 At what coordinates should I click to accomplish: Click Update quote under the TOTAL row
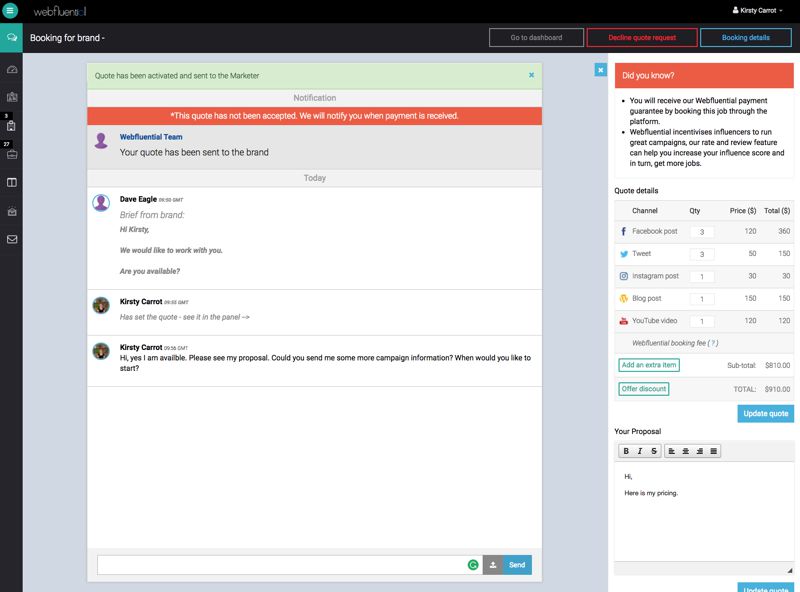click(765, 413)
